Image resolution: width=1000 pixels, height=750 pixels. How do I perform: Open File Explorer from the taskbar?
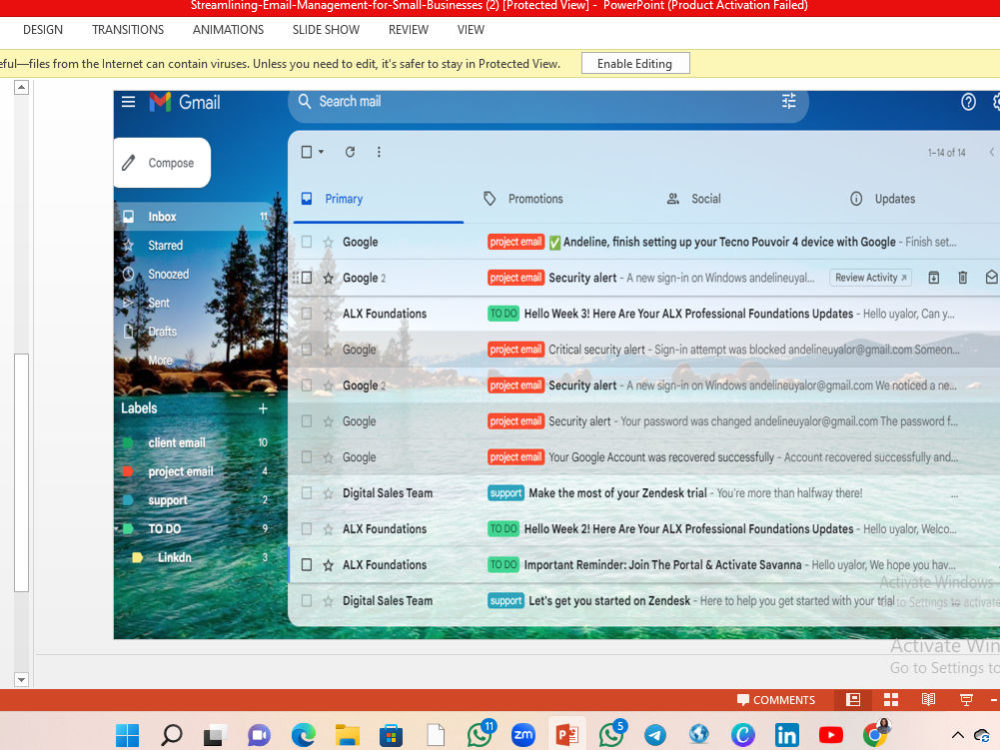(348, 735)
